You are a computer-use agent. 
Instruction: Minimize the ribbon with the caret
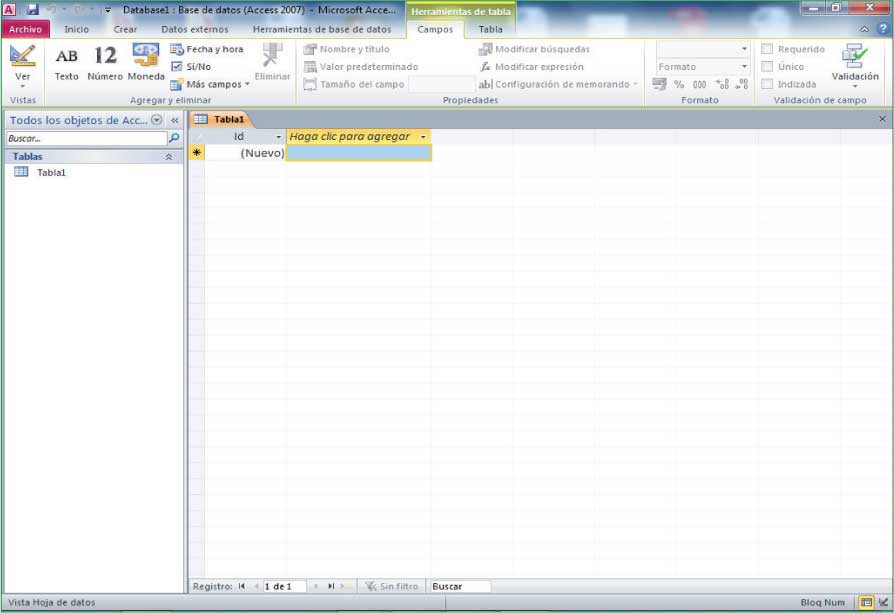pos(864,29)
